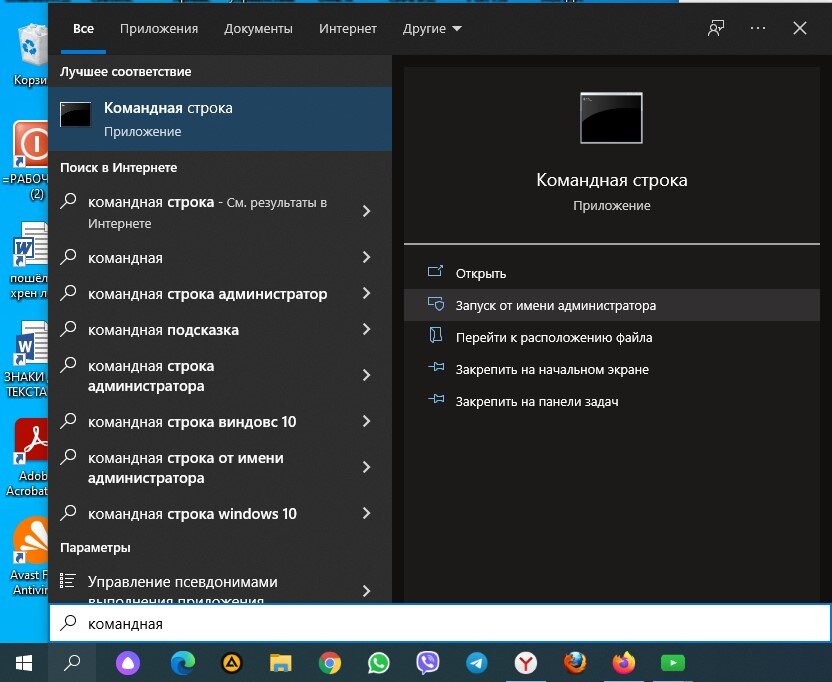
Task: Click large Командная строка preview thumbnail
Action: (x=611, y=118)
